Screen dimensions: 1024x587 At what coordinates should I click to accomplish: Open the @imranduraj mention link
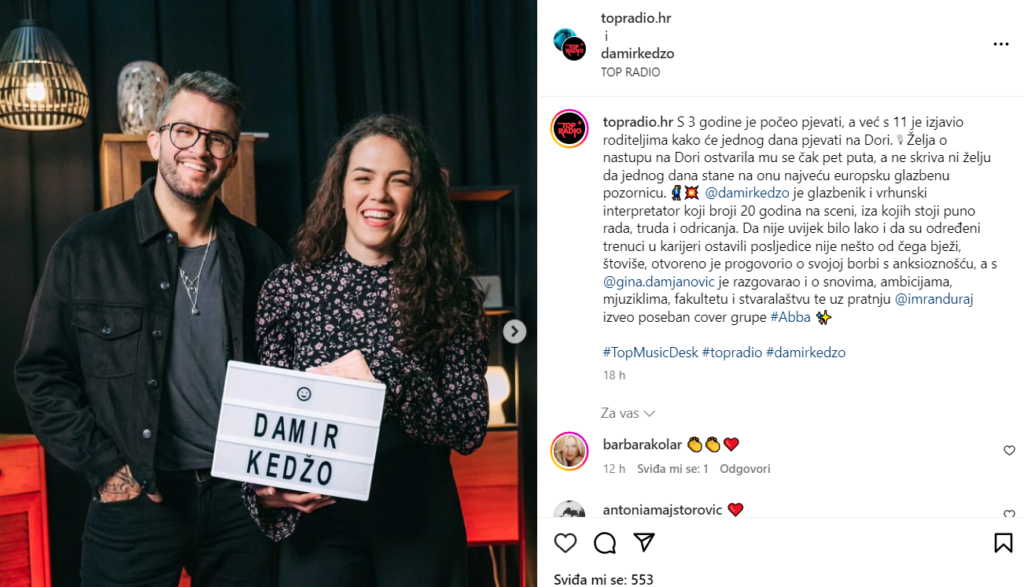(934, 299)
